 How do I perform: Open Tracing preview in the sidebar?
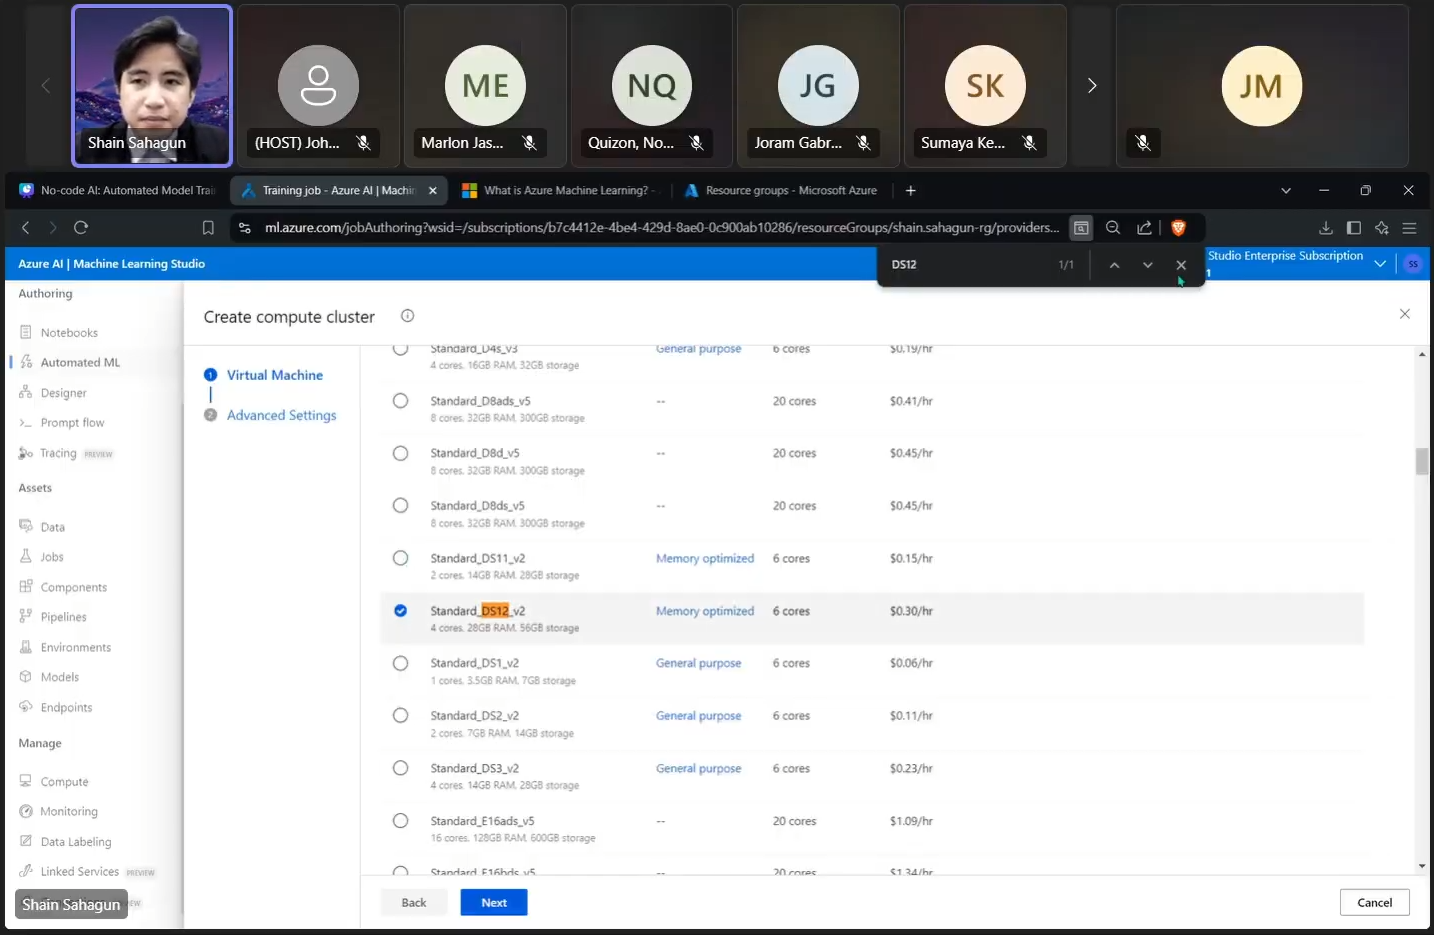coord(66,453)
